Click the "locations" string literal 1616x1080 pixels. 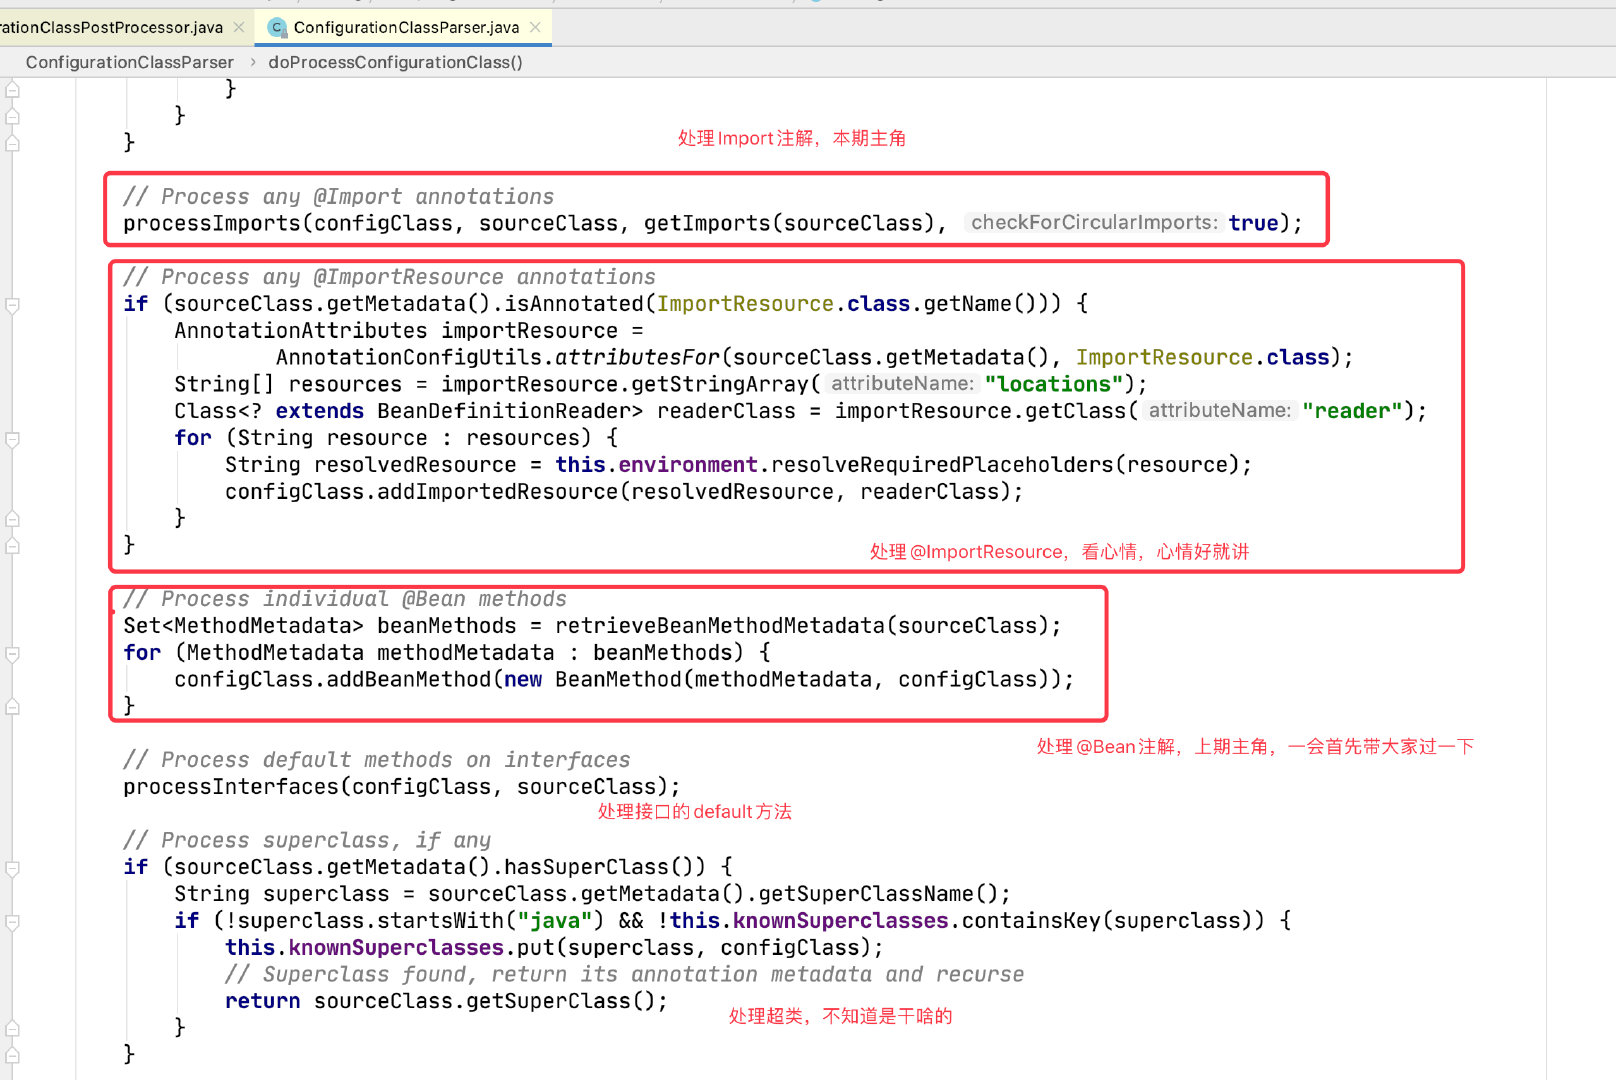point(1053,384)
